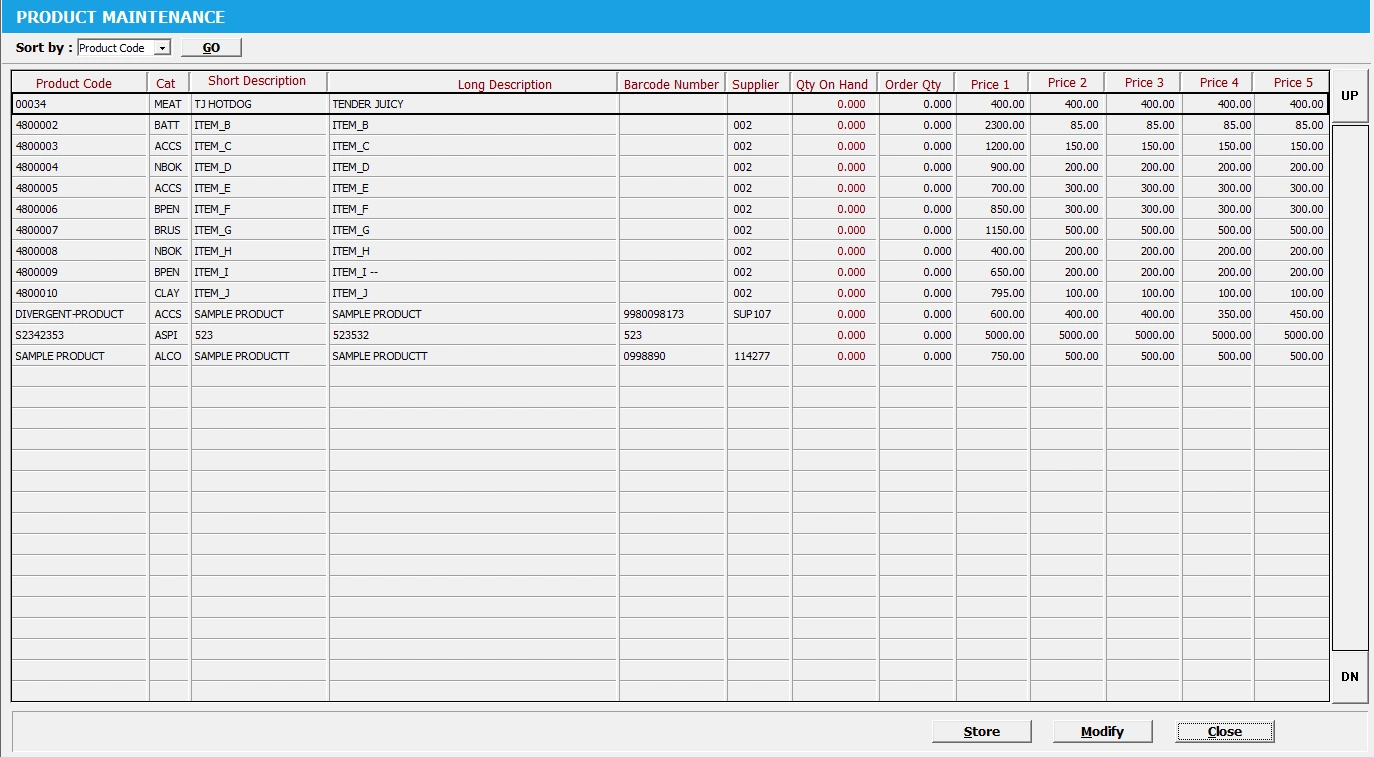Click Price 1 value 1200.00
The height and width of the screenshot is (757, 1374).
992,146
